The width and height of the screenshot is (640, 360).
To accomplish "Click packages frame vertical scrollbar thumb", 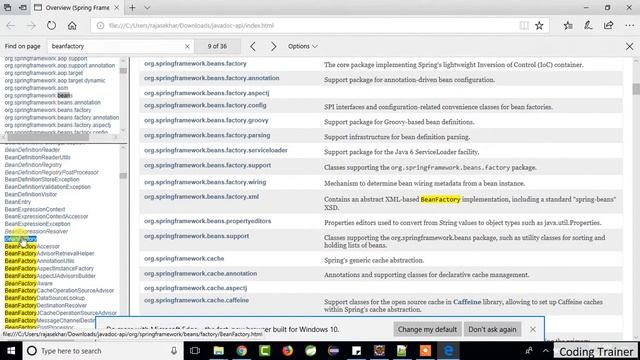I will click(x=123, y=71).
